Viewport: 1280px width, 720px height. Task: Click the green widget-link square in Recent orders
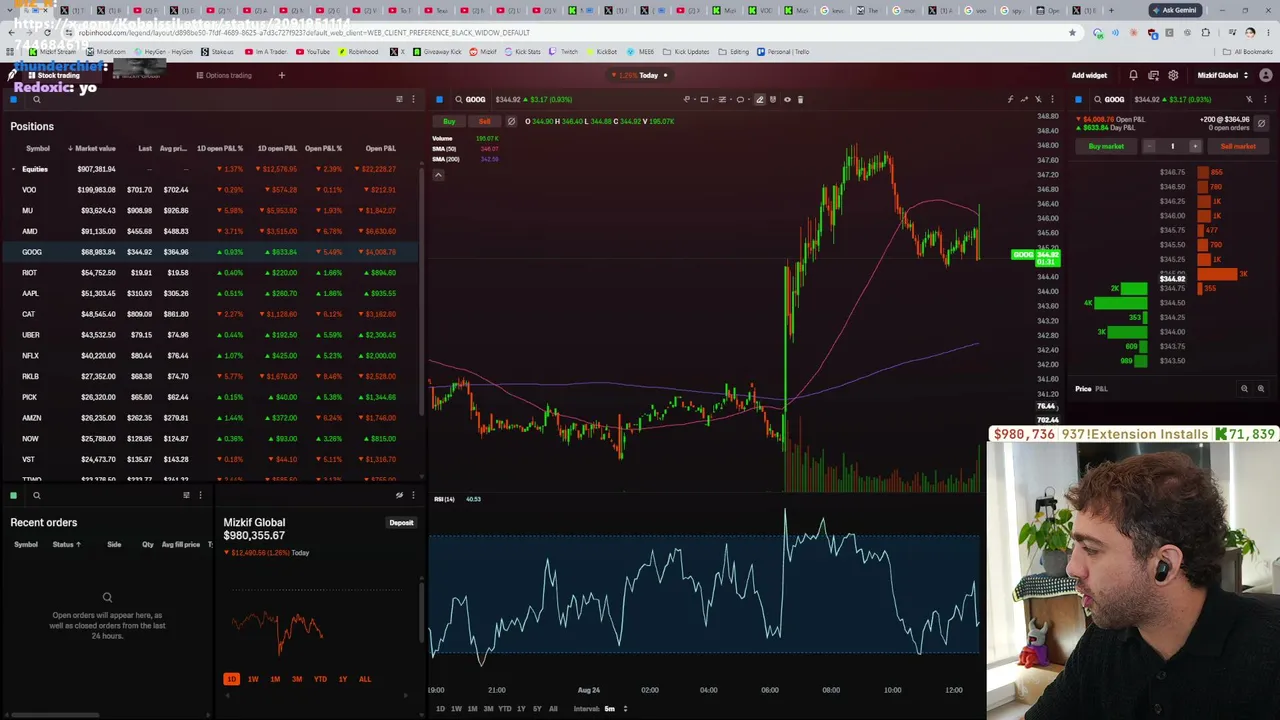(14, 495)
